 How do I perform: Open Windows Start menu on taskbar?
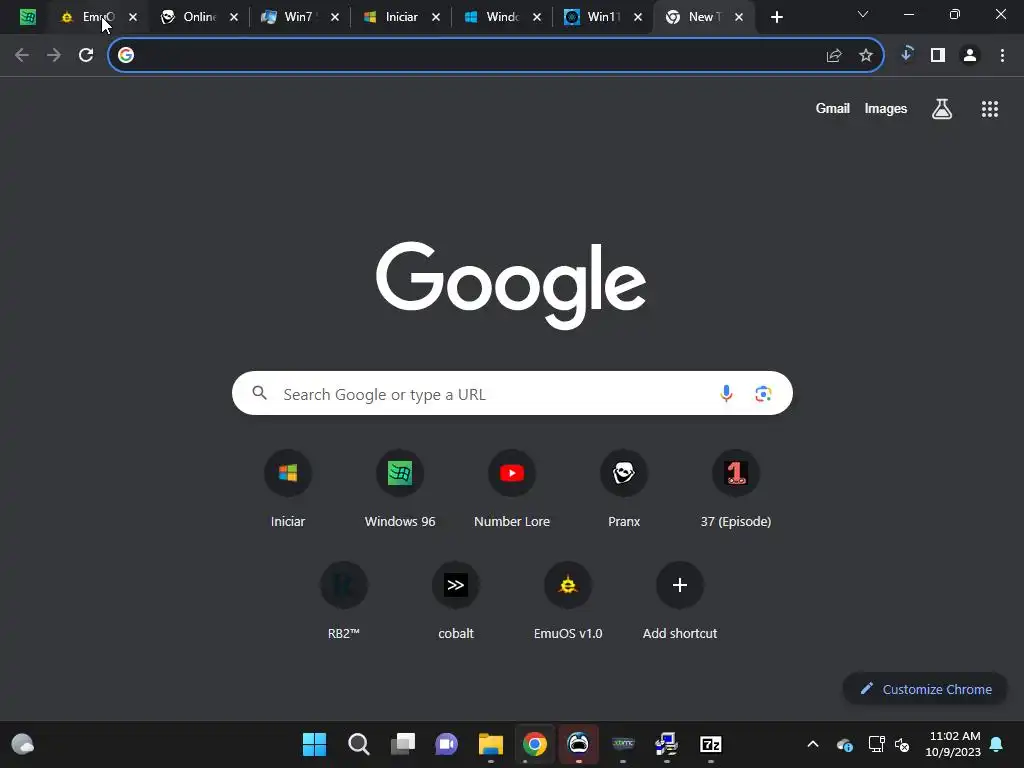(x=314, y=744)
